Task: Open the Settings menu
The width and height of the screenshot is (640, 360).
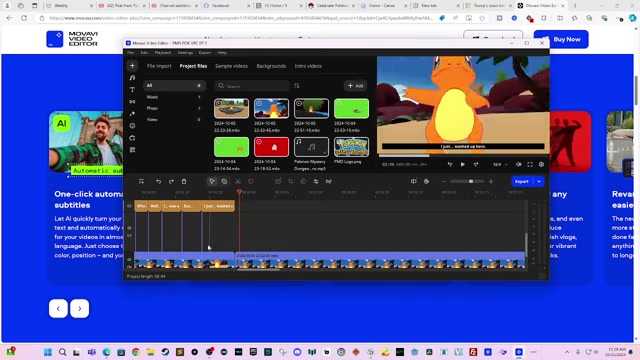Action: [x=185, y=53]
